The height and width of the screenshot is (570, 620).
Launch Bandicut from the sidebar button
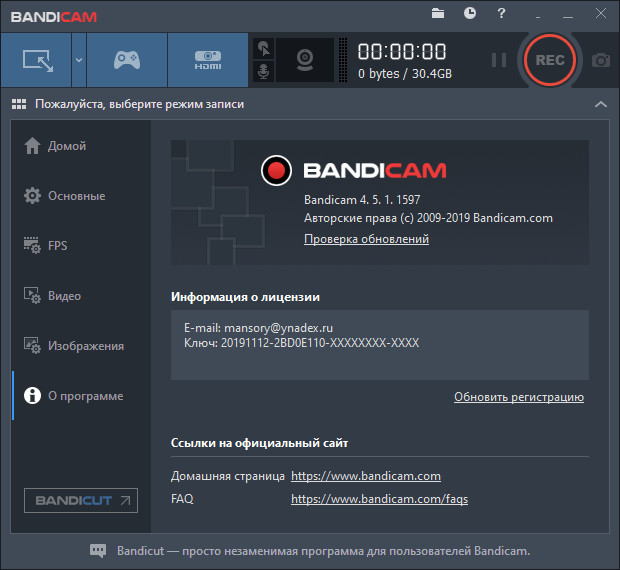[x=81, y=500]
